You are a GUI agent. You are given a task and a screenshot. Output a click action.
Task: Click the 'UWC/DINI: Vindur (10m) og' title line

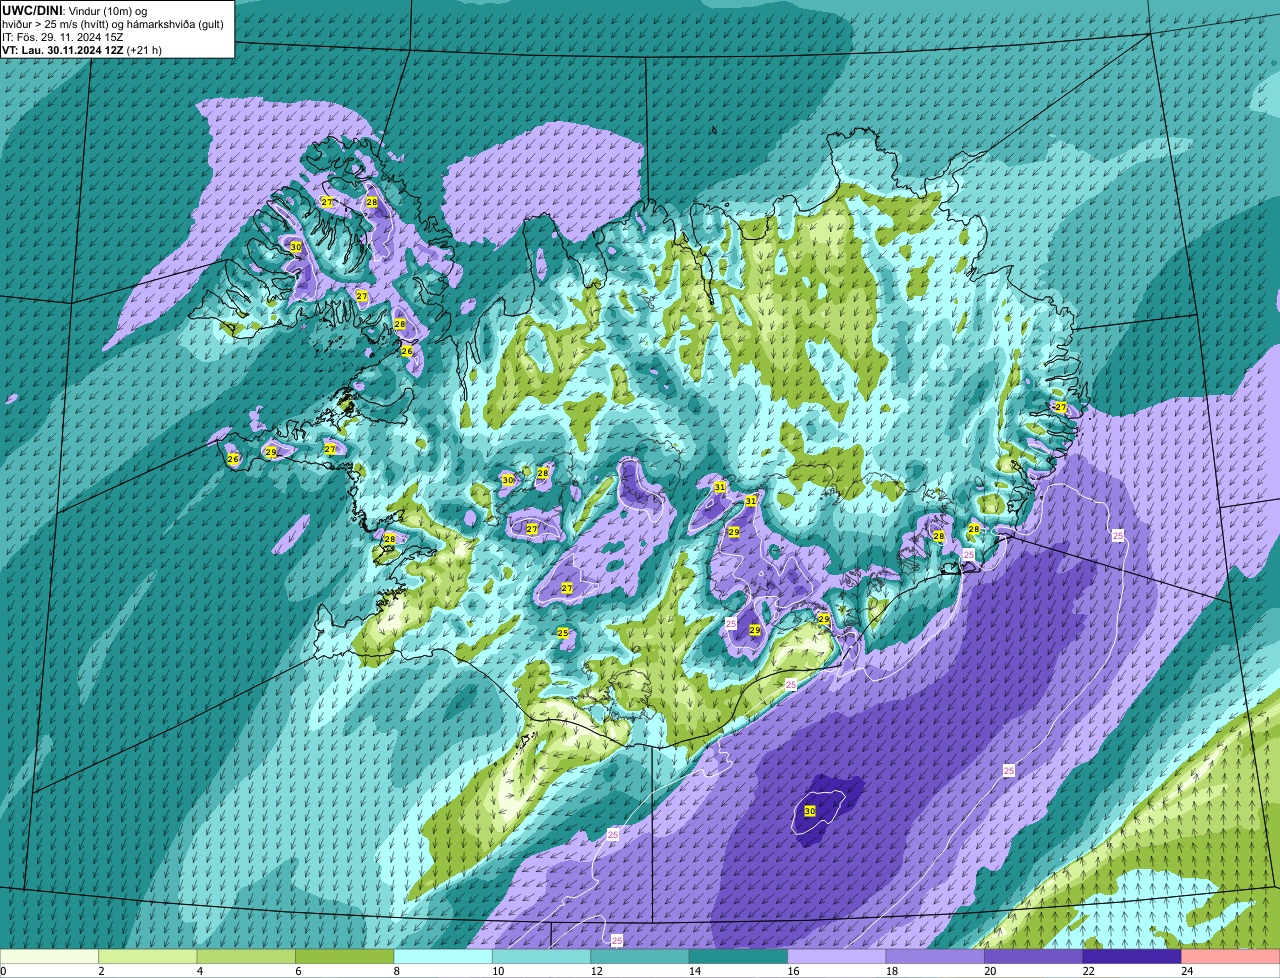click(75, 10)
